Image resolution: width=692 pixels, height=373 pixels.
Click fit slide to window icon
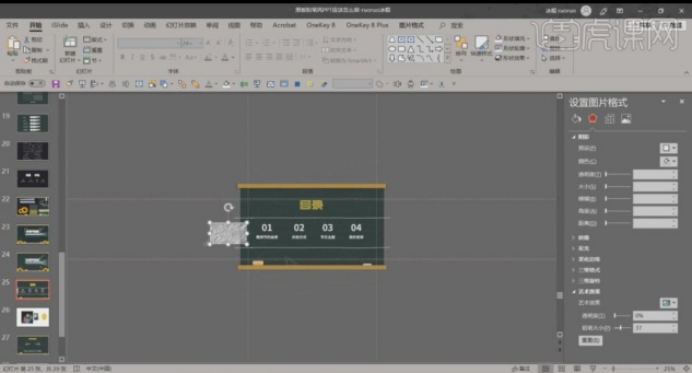[686, 368]
